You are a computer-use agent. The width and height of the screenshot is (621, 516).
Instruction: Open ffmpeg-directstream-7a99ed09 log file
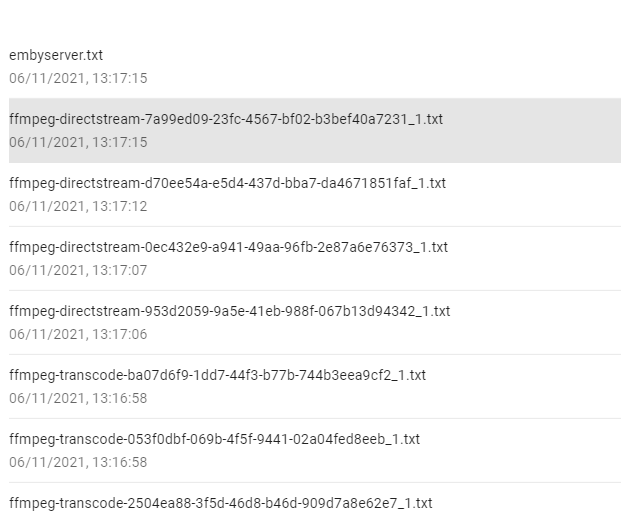pos(226,120)
